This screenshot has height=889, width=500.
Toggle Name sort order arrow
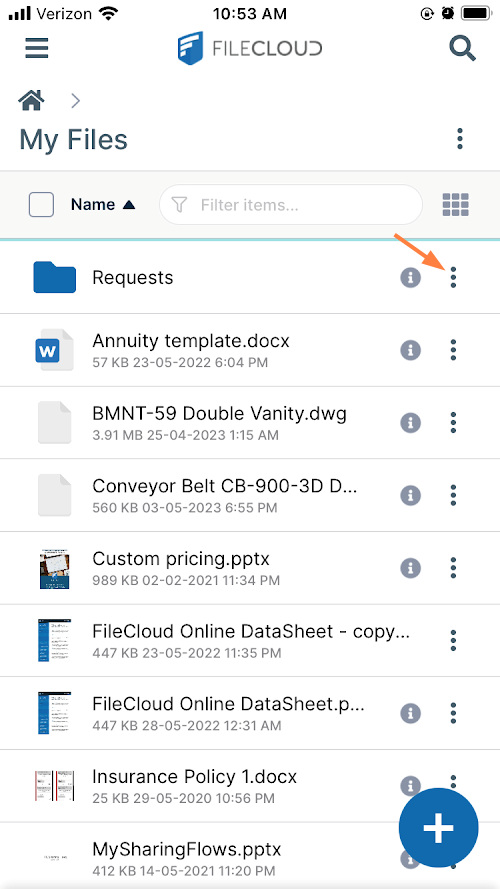pos(129,205)
